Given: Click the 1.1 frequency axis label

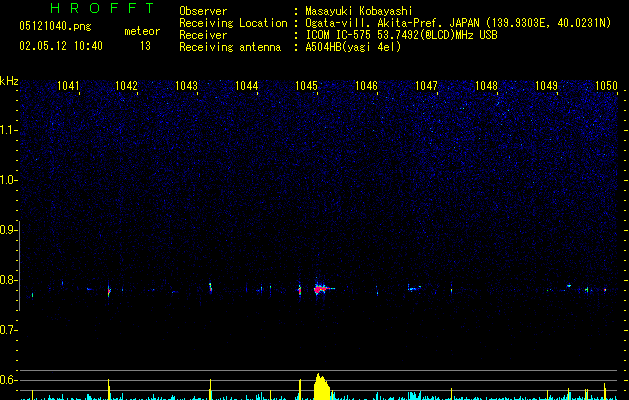Looking at the screenshot, I should point(8,130).
